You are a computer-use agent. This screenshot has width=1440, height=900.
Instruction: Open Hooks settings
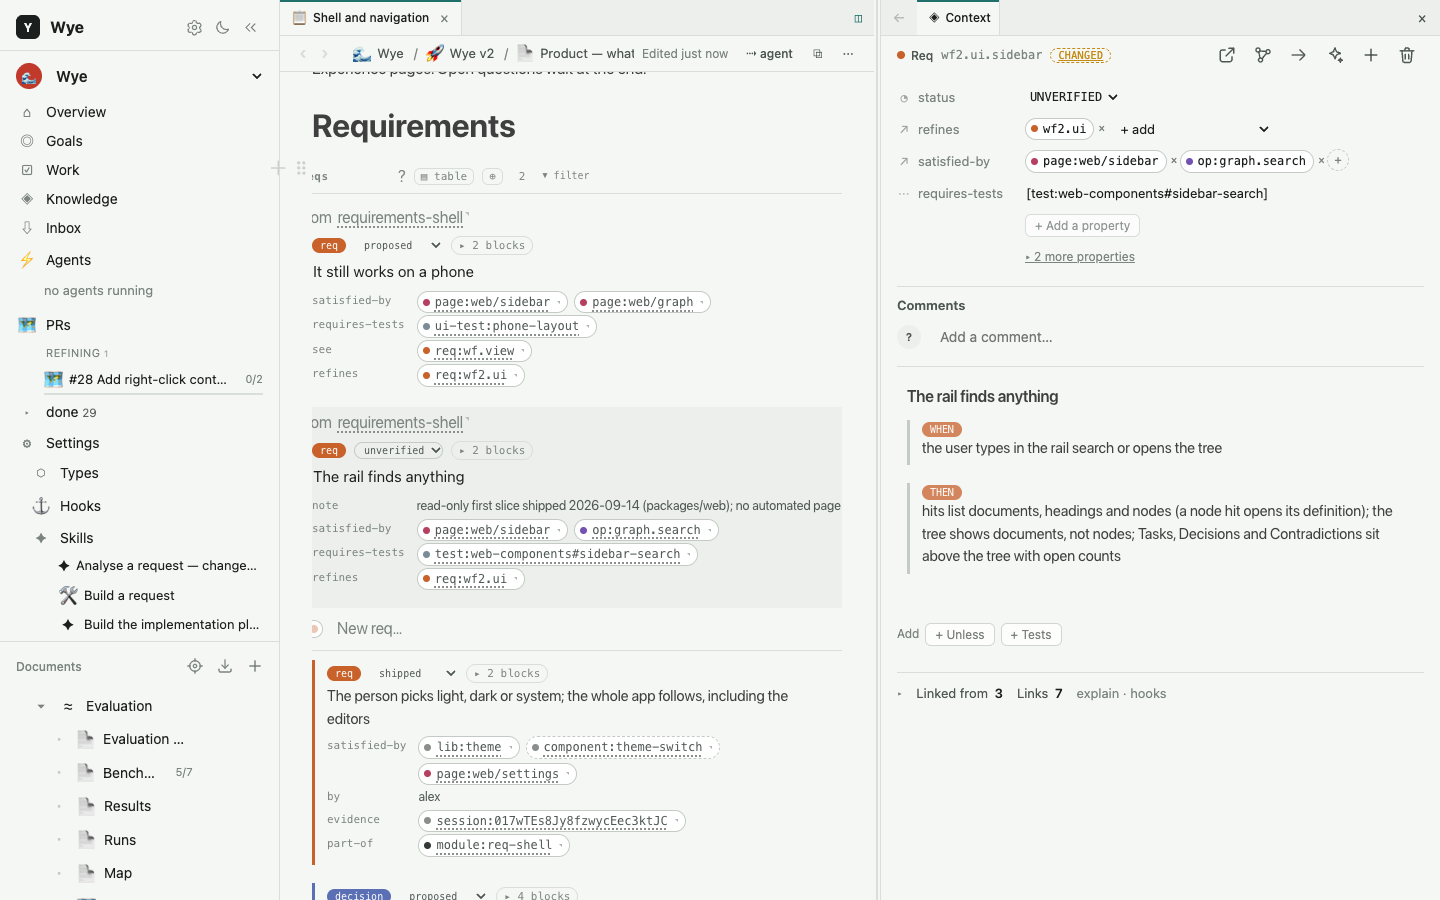[x=80, y=506]
